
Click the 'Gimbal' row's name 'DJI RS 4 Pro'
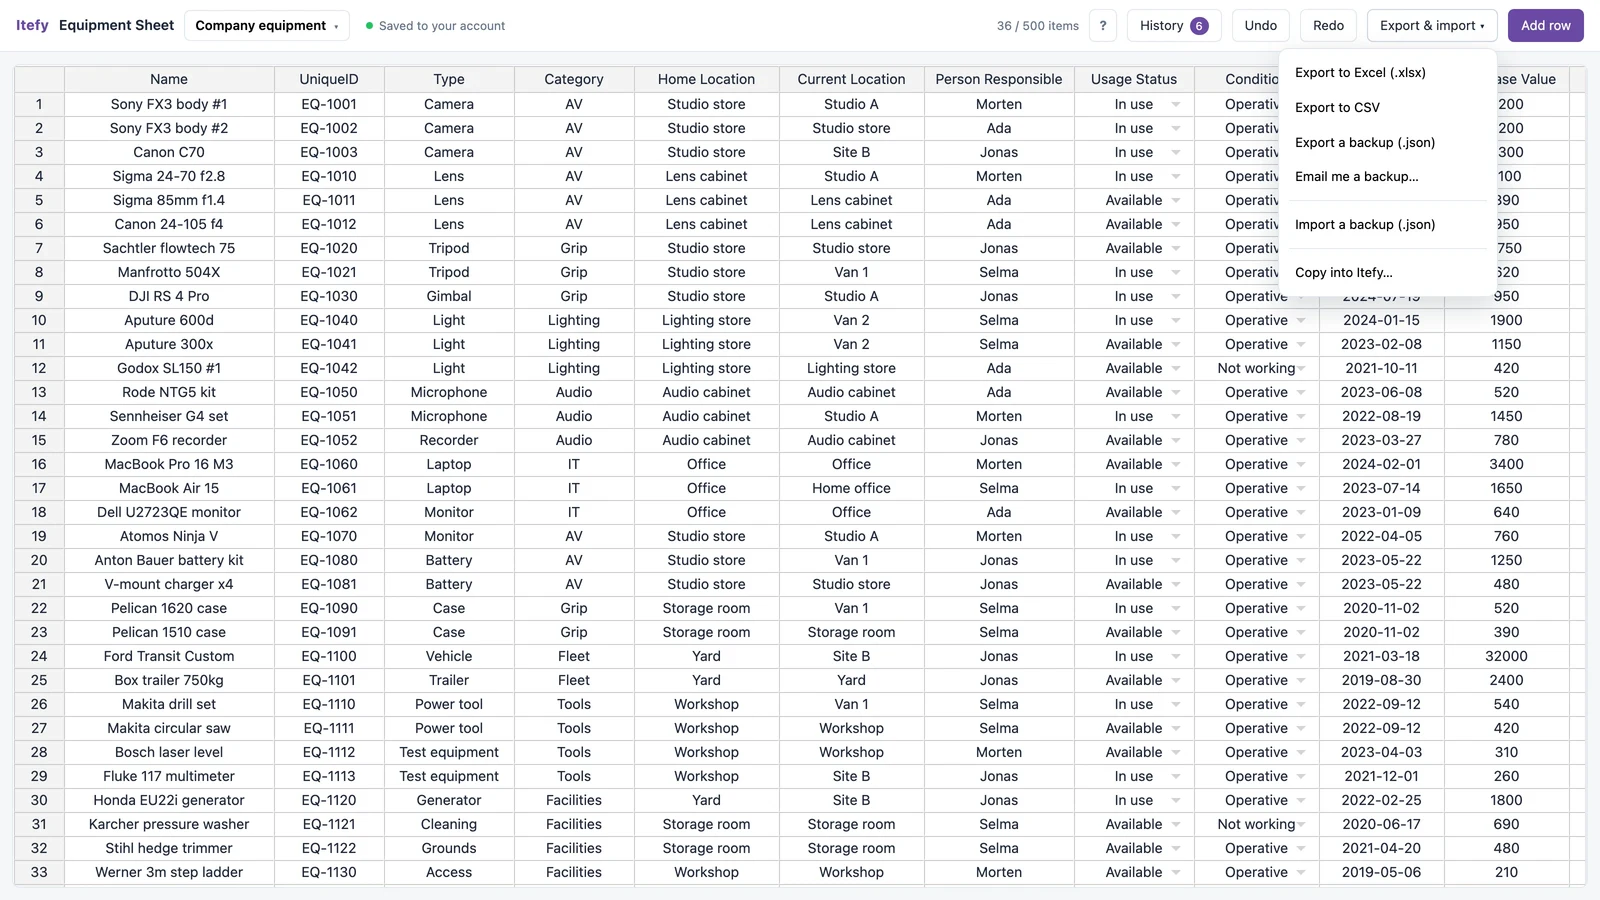coord(169,296)
